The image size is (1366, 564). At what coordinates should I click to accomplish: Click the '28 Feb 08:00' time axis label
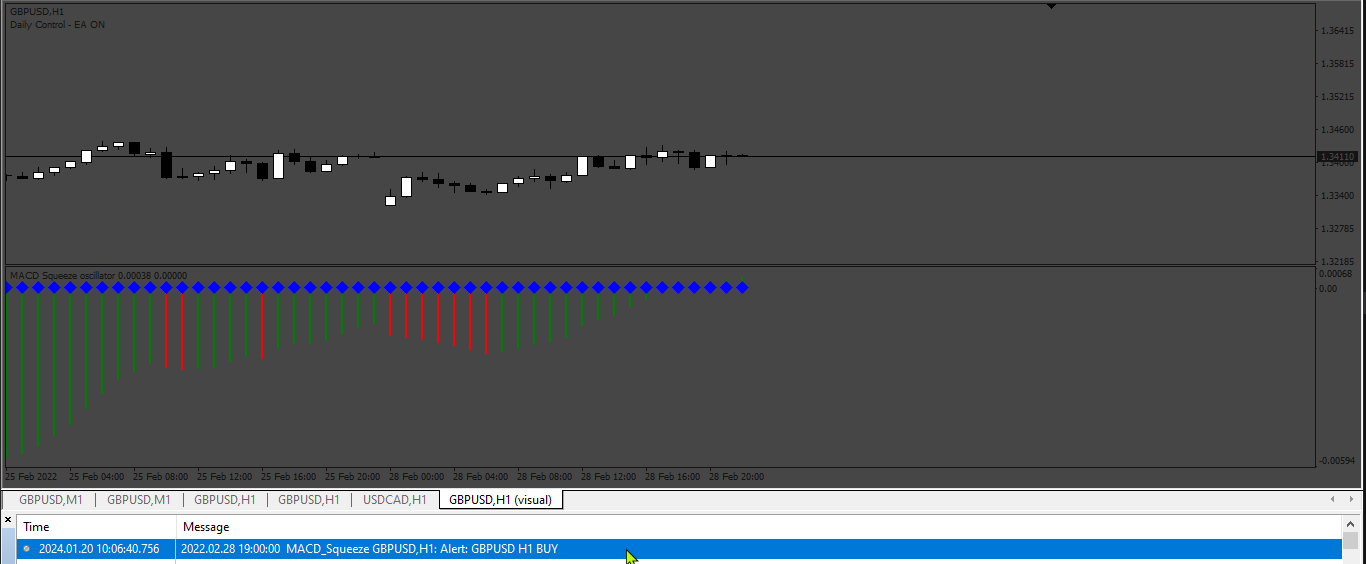545,477
